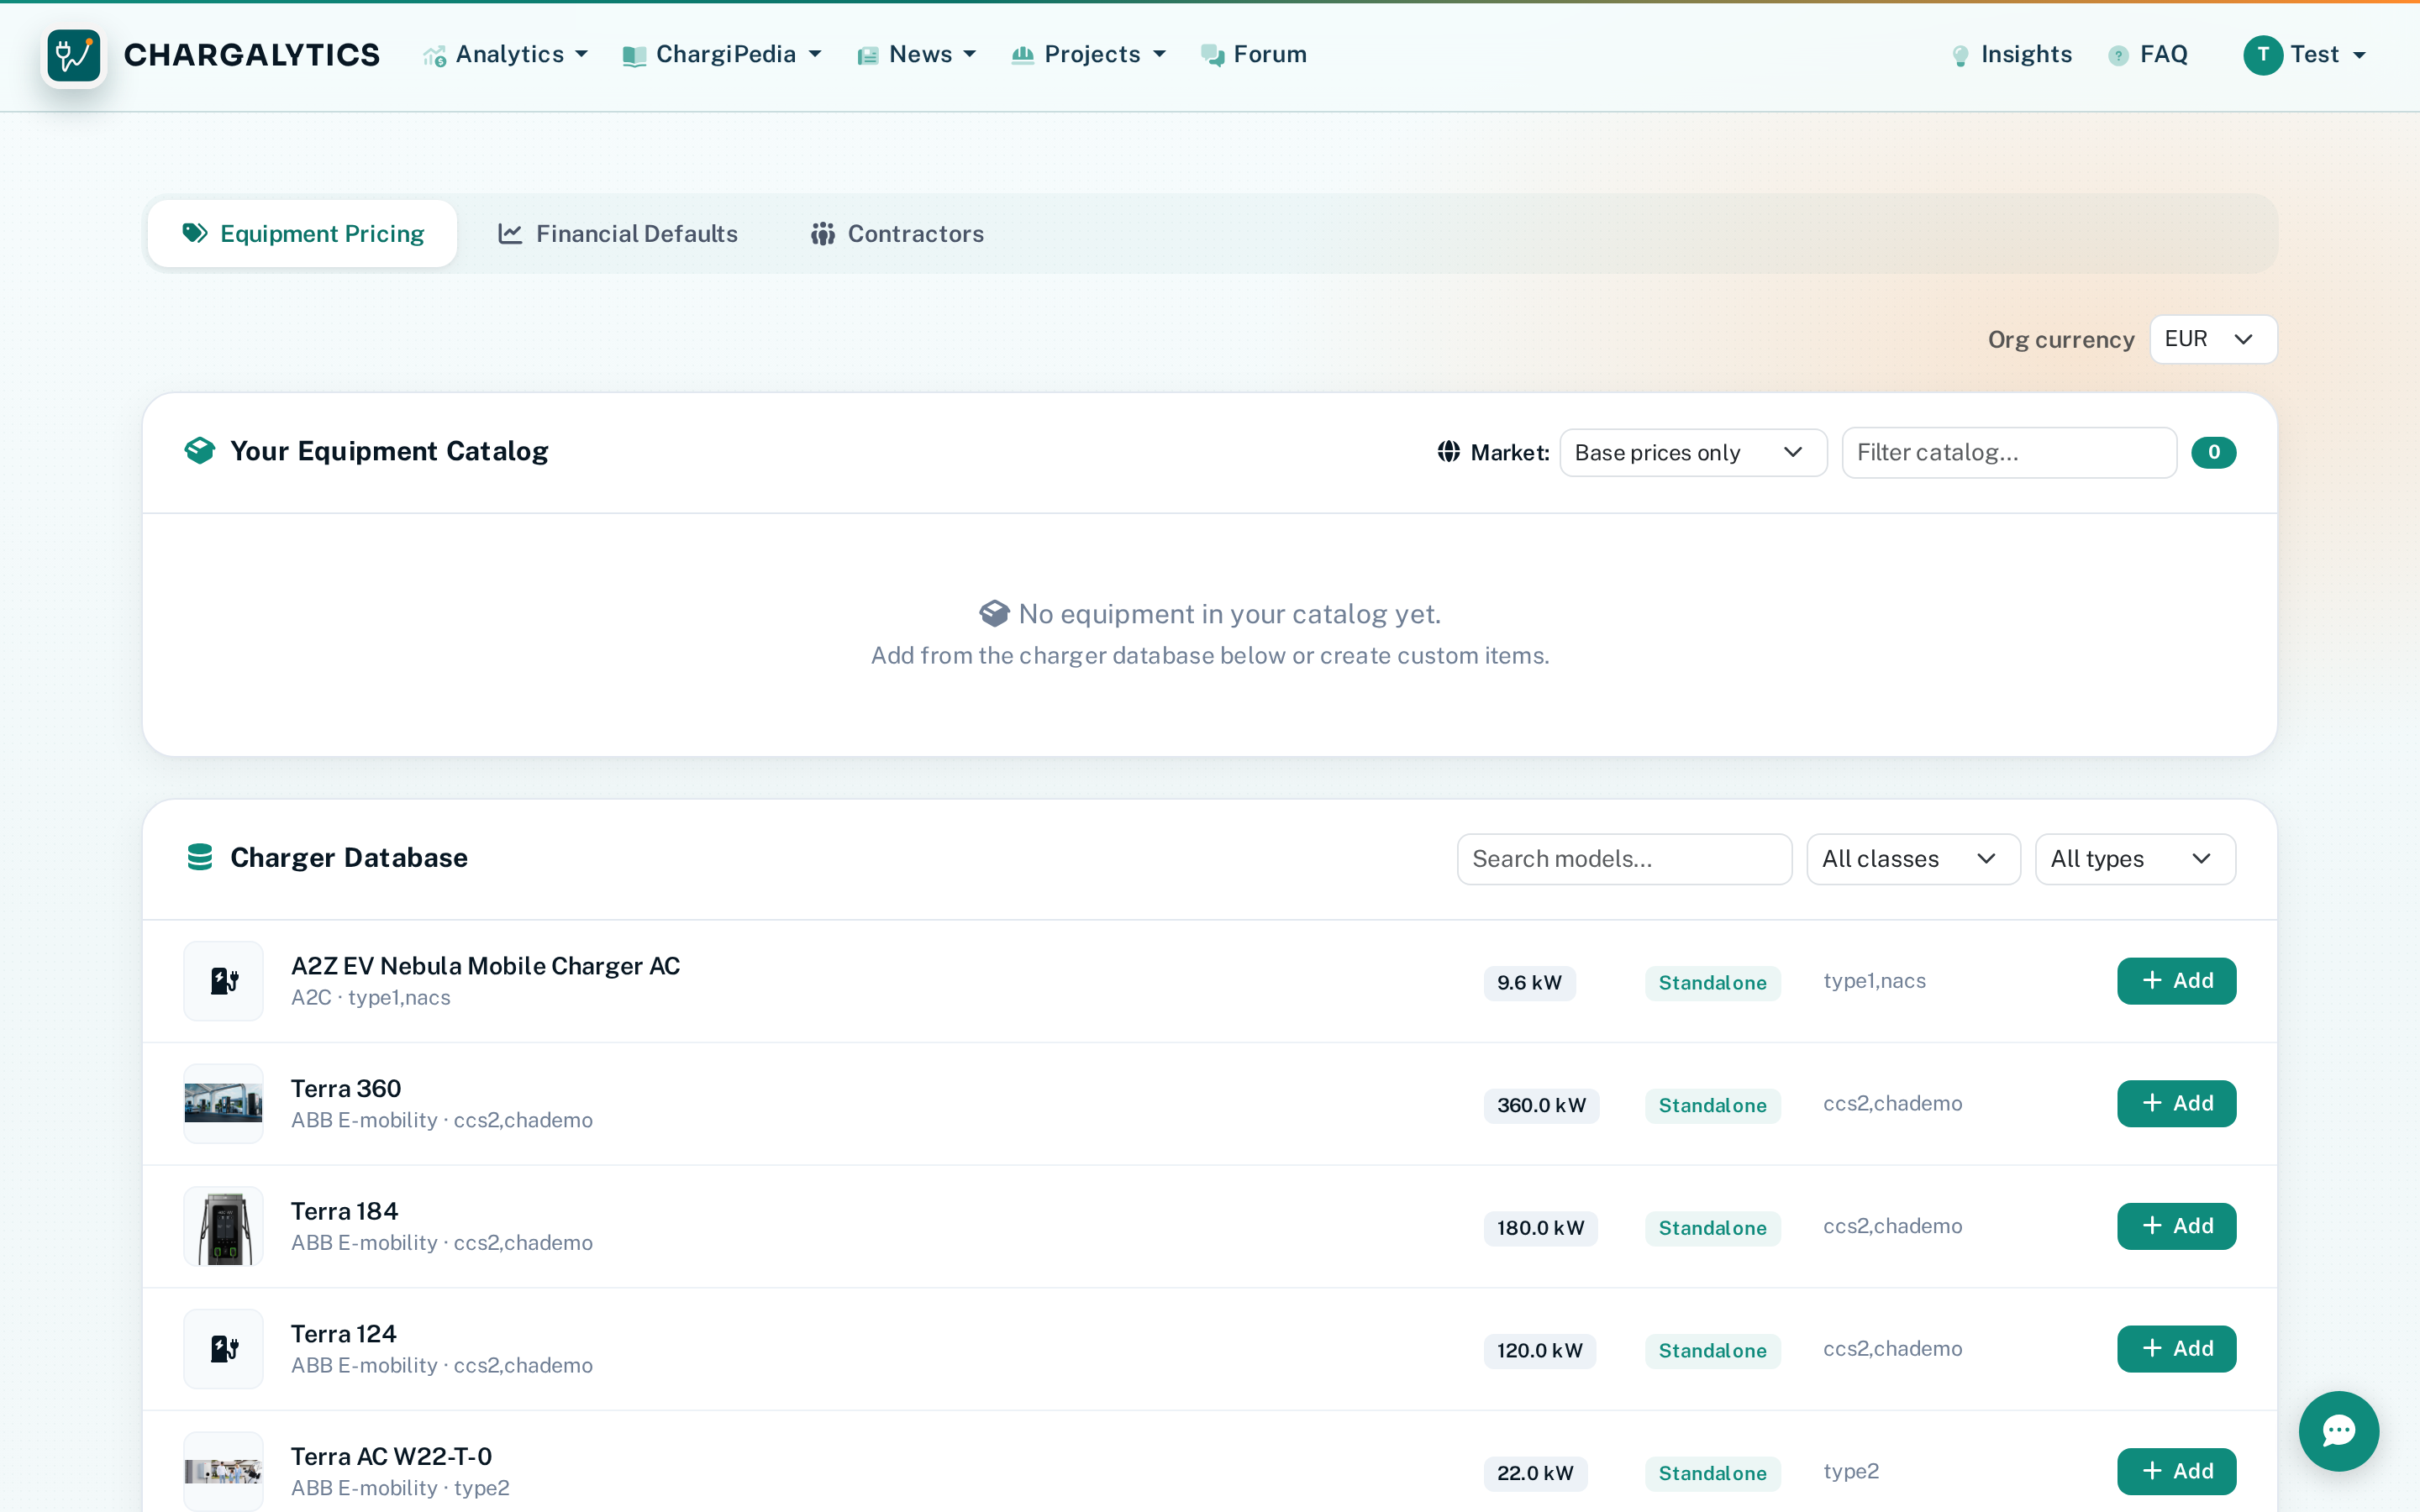
Task: Click the A2Z EV Nebula charger placeholder icon
Action: point(224,981)
